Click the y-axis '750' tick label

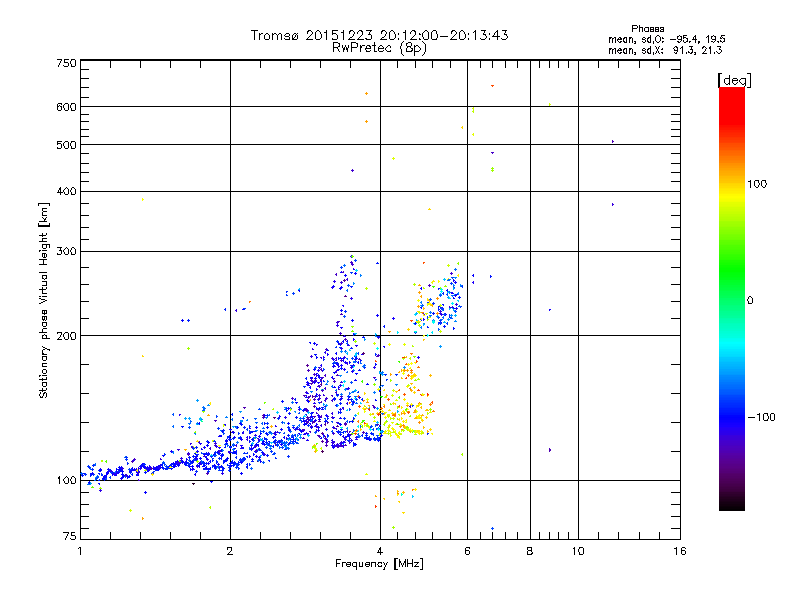66,63
